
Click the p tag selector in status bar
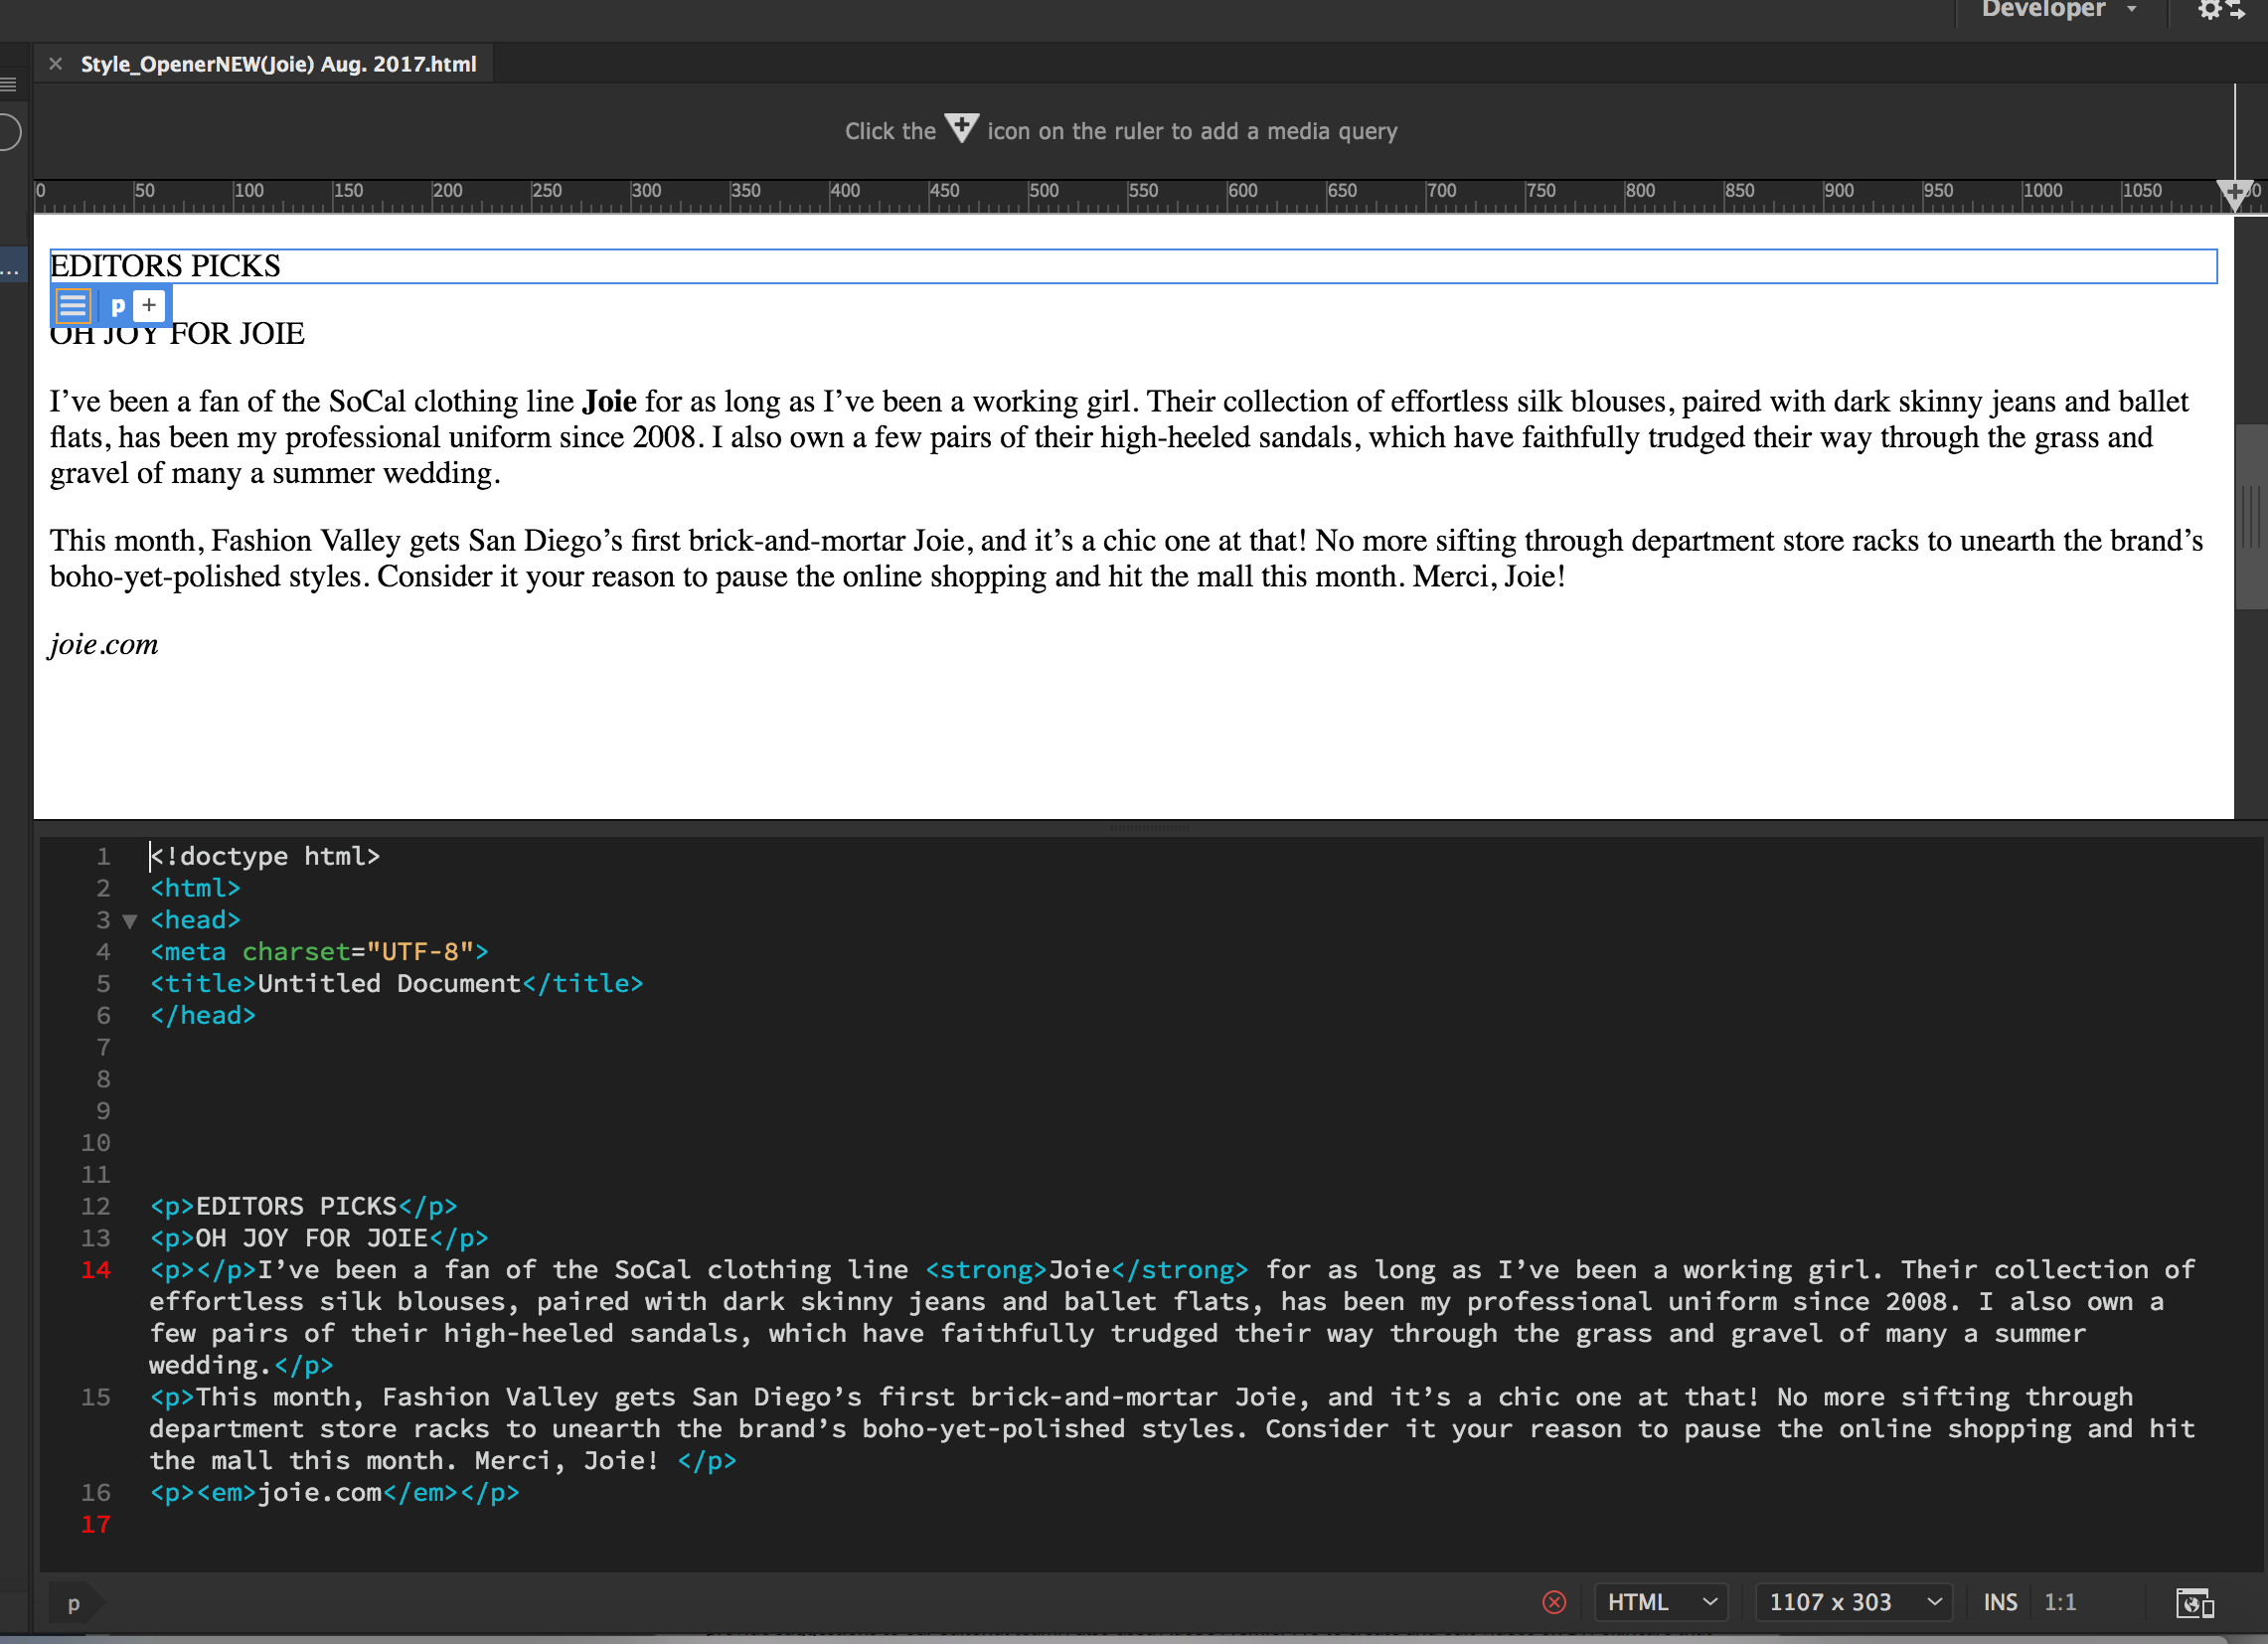click(x=73, y=1604)
